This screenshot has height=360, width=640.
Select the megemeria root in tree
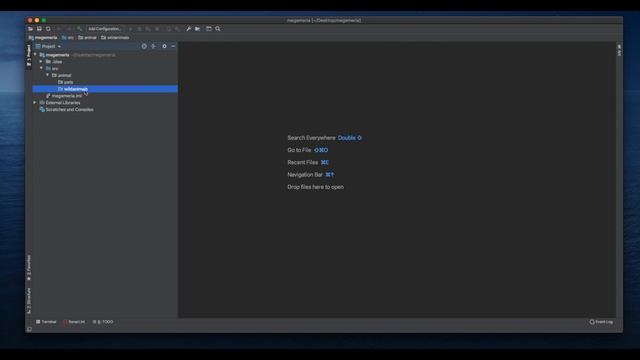(x=58, y=55)
